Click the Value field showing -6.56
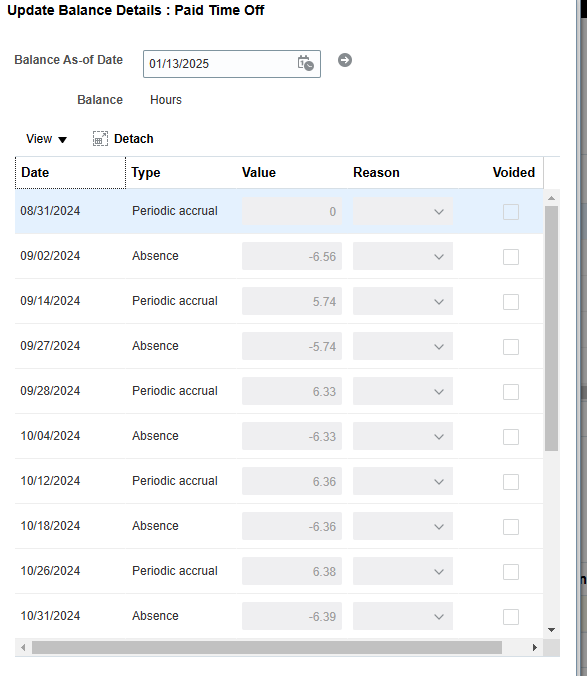 (x=292, y=257)
